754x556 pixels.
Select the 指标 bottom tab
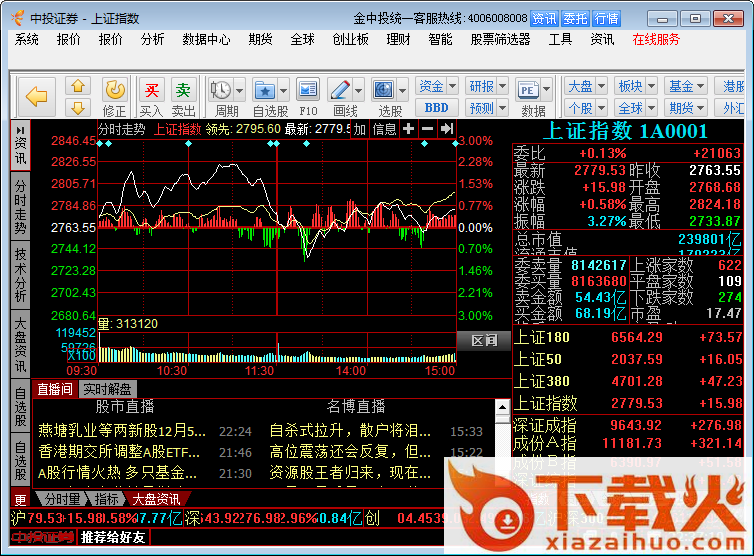[106, 499]
